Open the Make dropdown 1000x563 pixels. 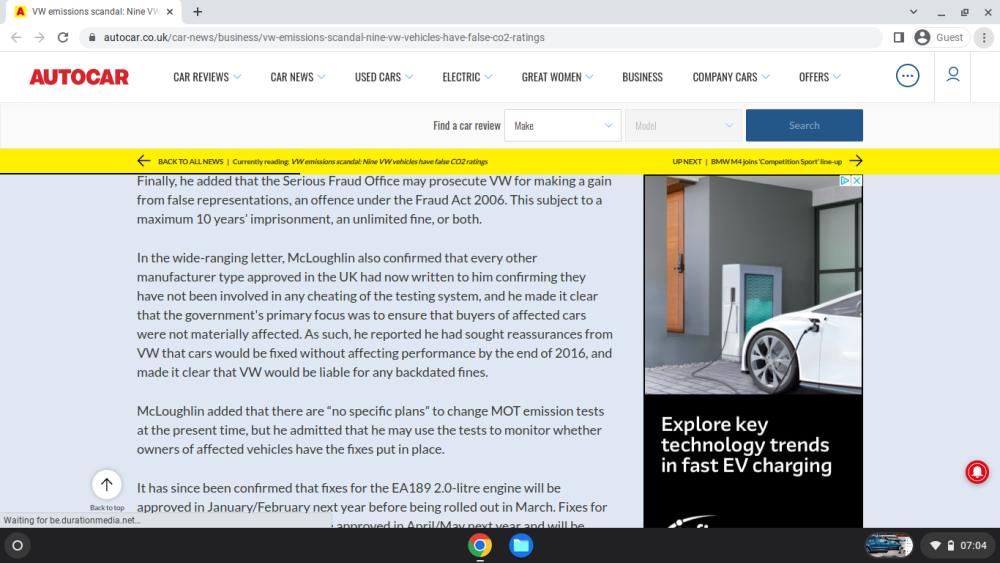click(x=562, y=126)
